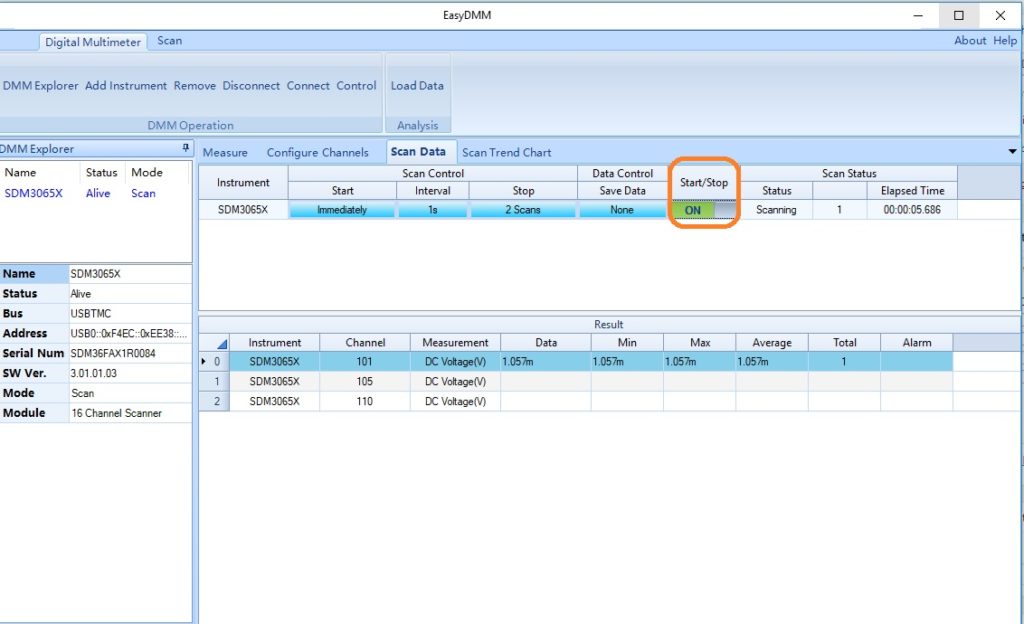Open the Stop '2 Scans' dropdown cell
Viewport: 1024px width, 624px height.
pyautogui.click(x=523, y=210)
